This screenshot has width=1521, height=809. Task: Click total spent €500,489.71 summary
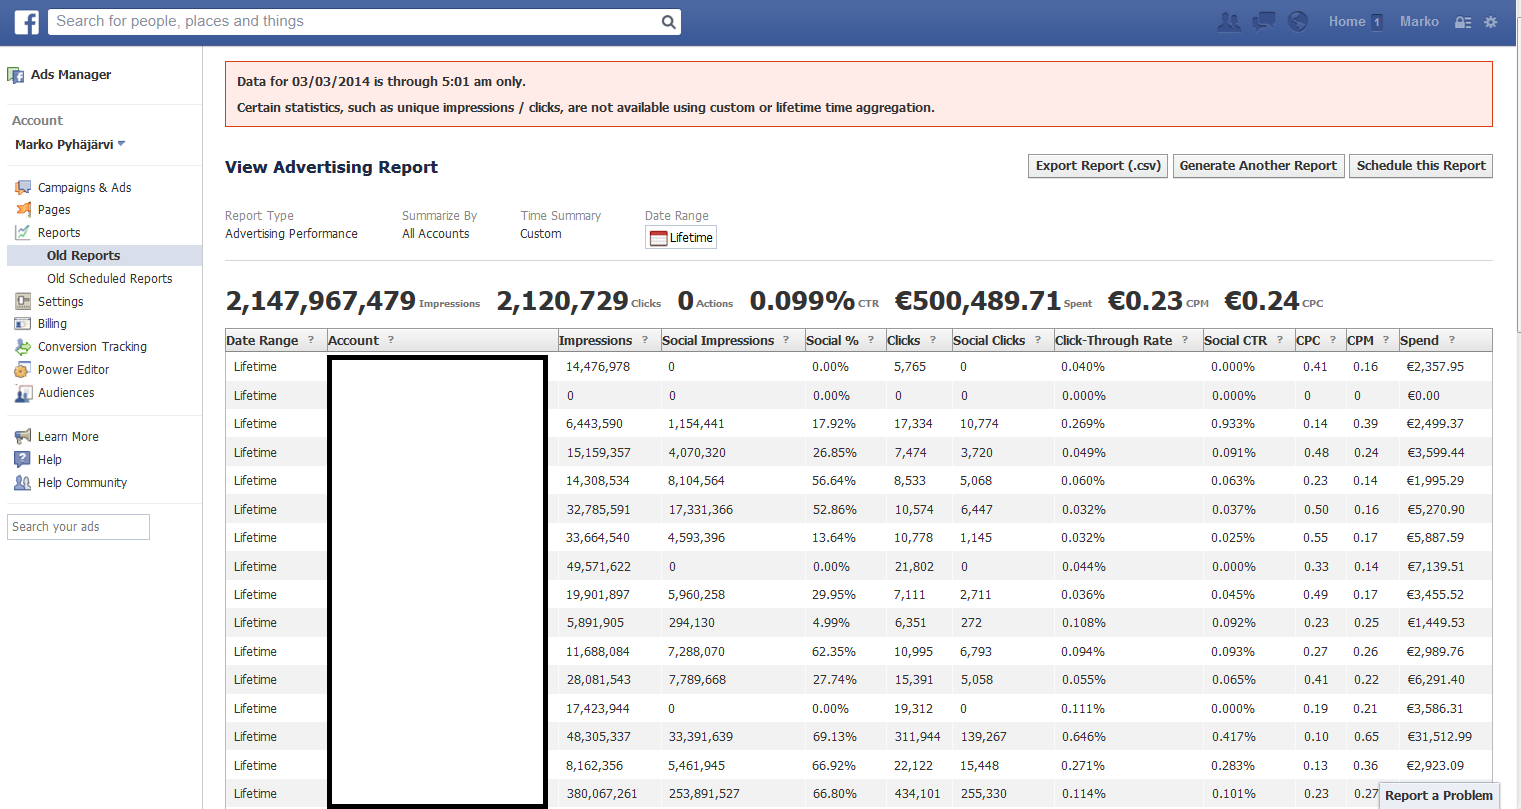click(977, 301)
